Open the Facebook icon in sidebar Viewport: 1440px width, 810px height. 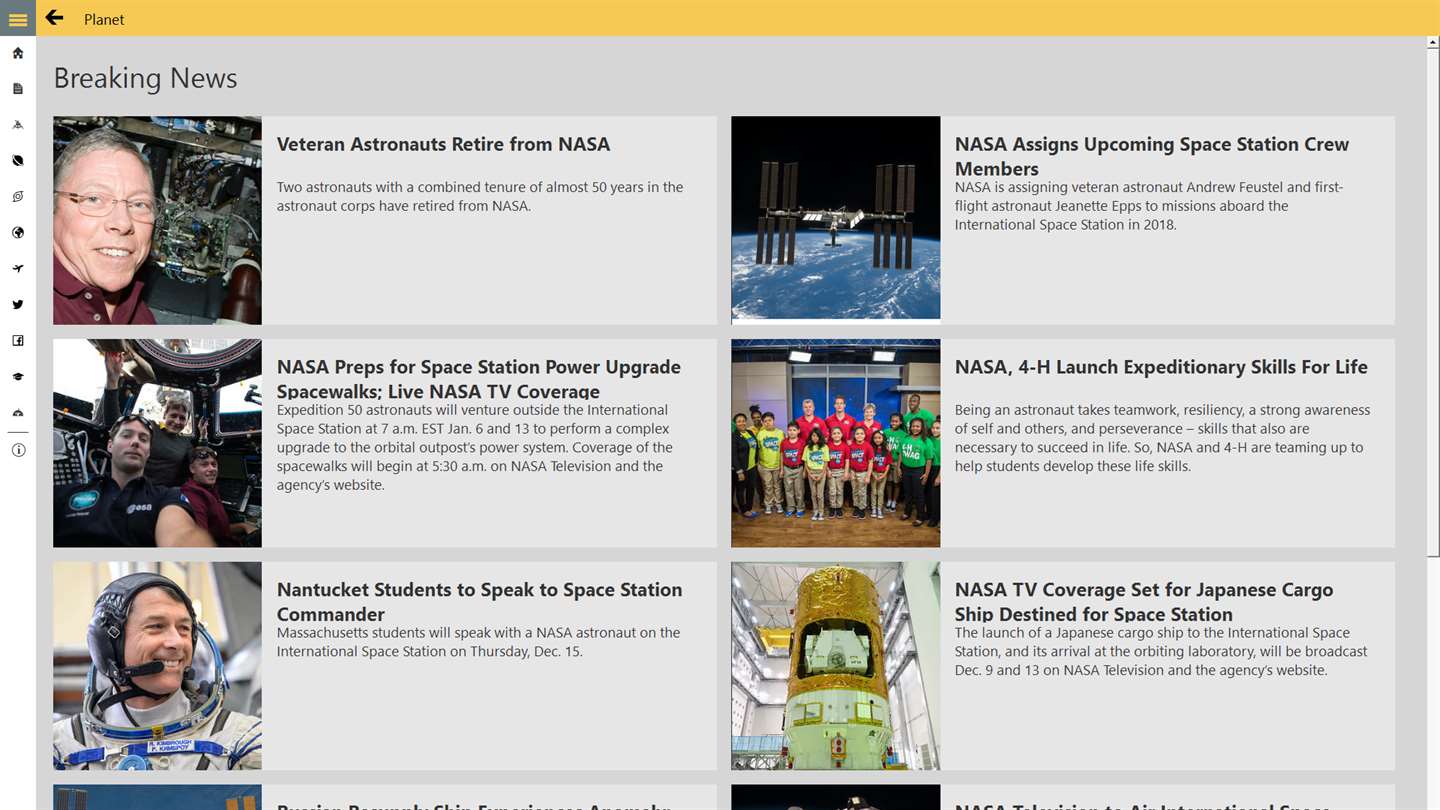tap(18, 341)
